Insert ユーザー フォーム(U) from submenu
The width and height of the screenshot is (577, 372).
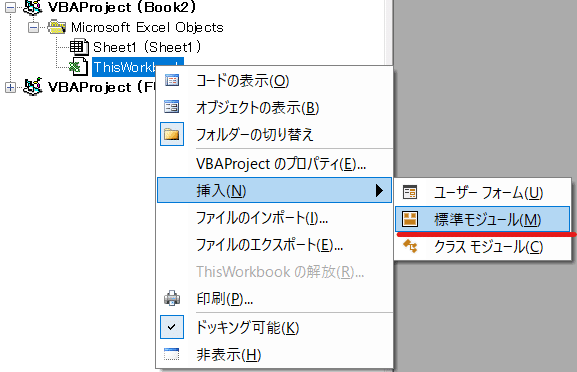(482, 192)
